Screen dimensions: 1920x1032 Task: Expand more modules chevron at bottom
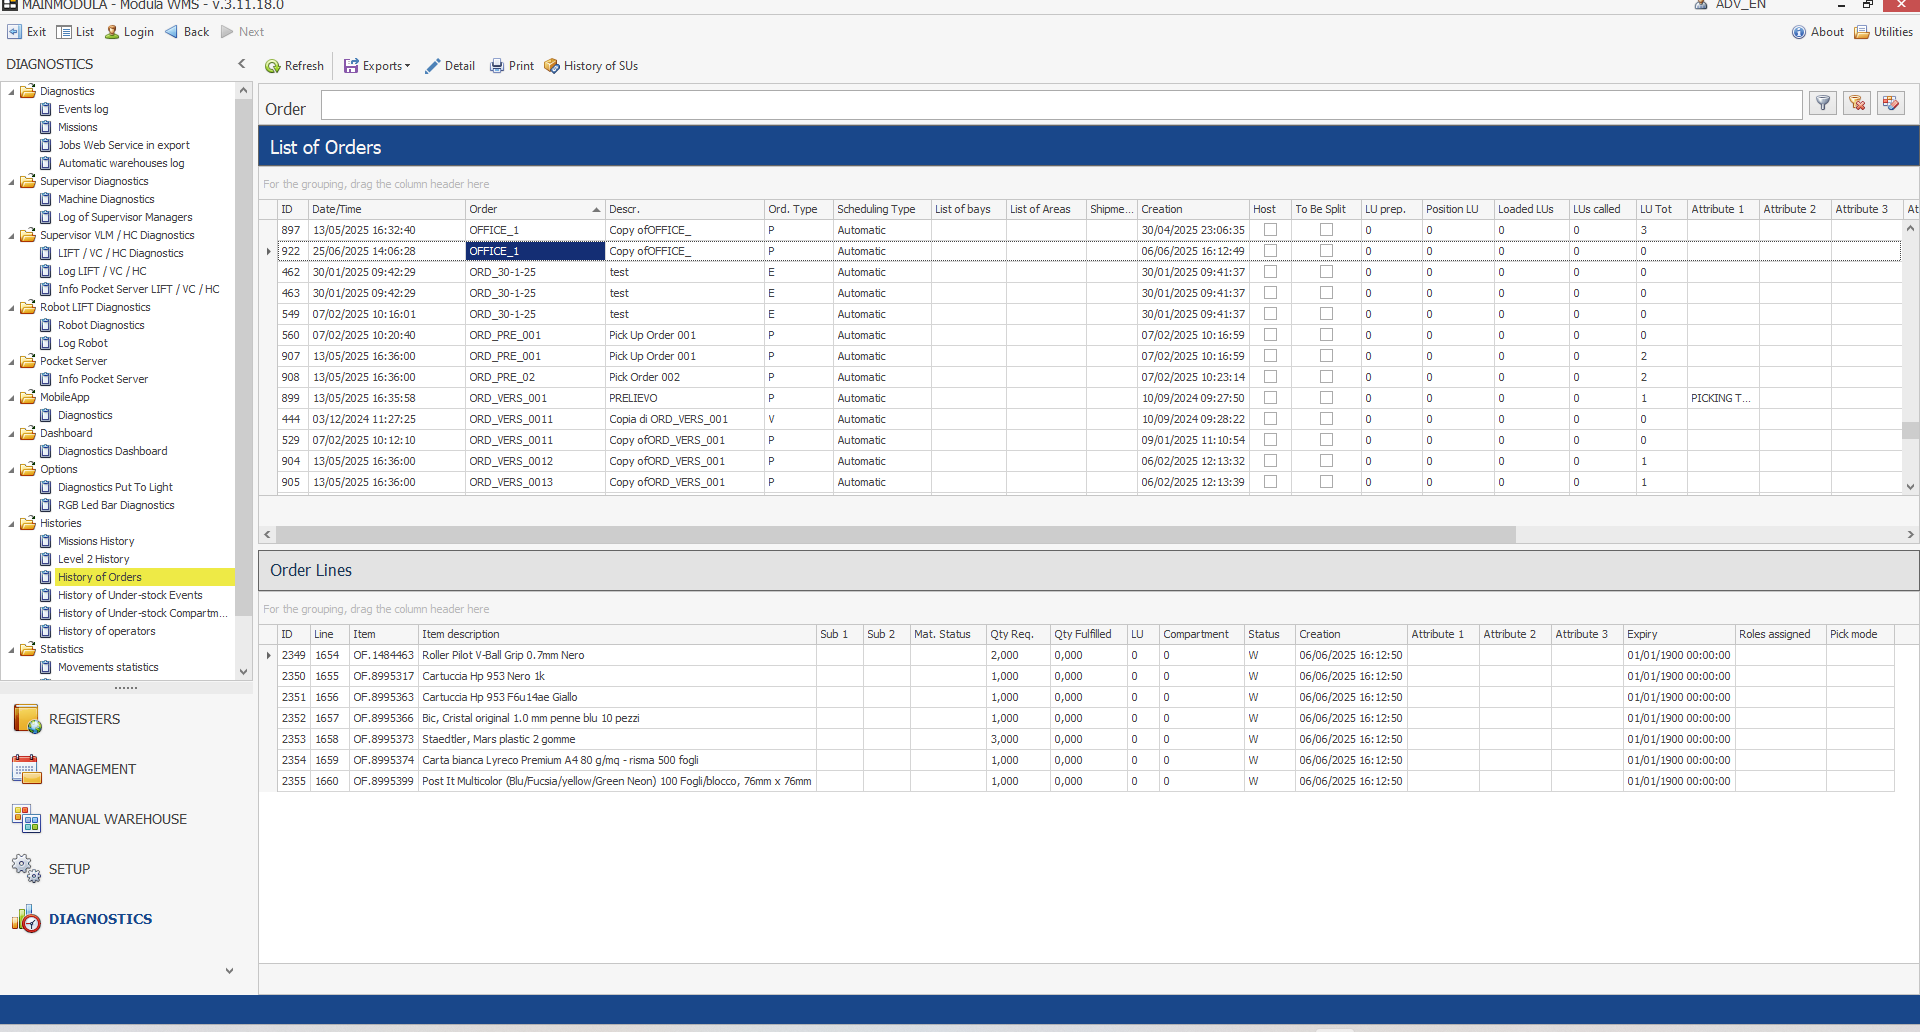(x=229, y=971)
